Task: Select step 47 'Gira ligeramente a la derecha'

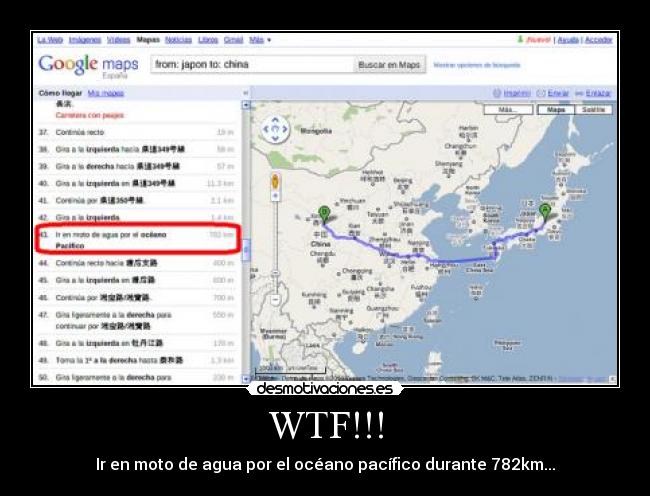Action: [x=138, y=320]
